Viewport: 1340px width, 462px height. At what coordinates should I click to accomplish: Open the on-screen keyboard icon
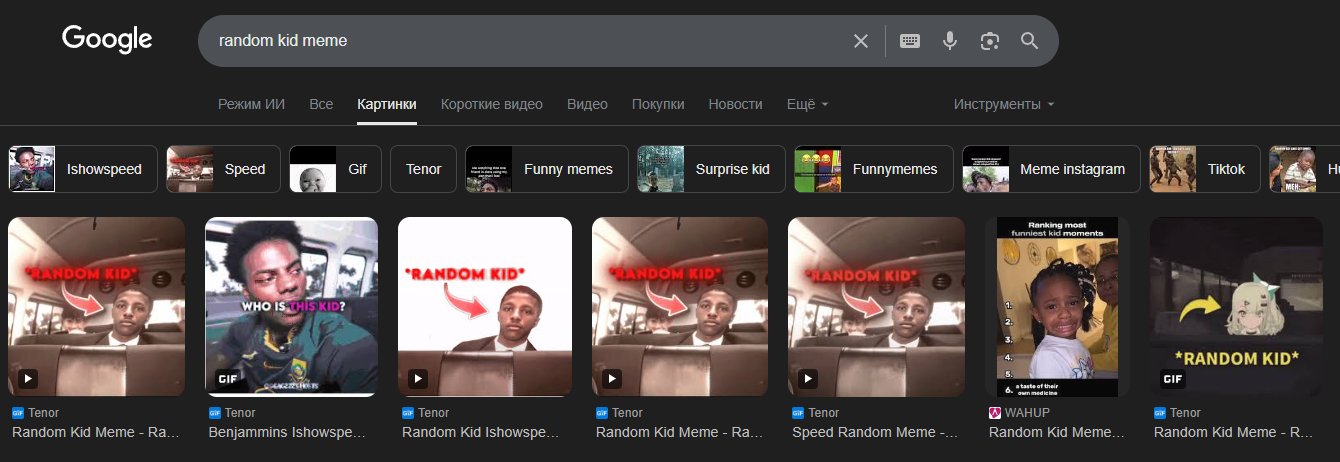909,41
